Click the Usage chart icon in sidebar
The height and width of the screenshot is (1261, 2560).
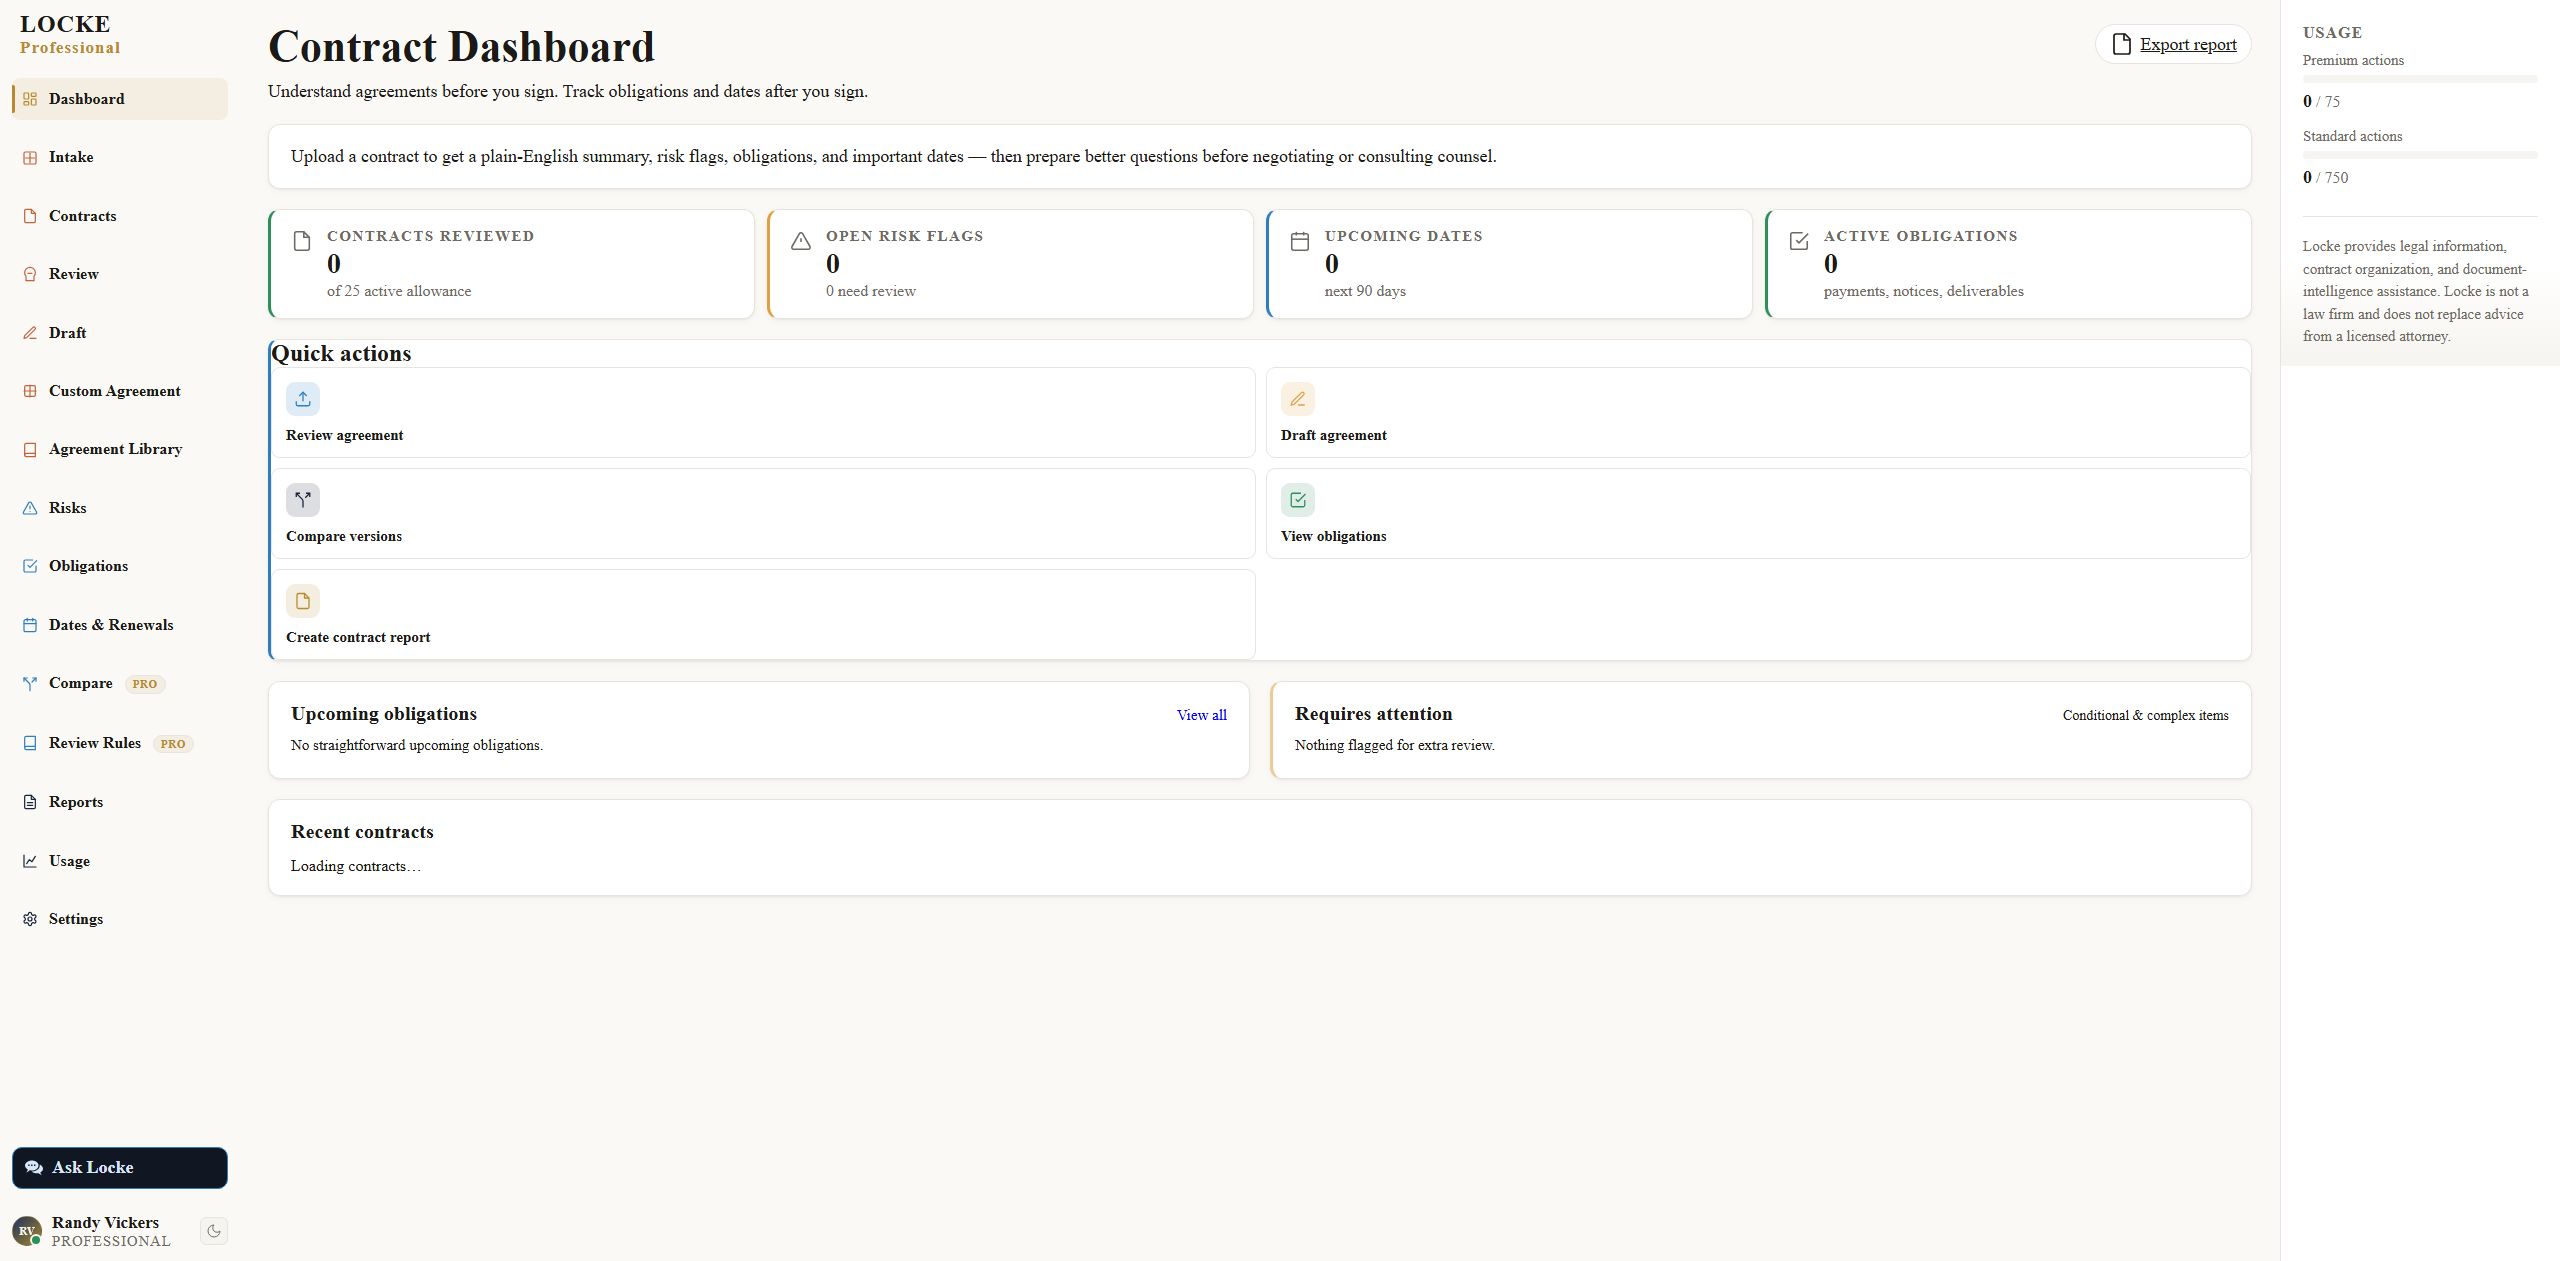(x=30, y=861)
